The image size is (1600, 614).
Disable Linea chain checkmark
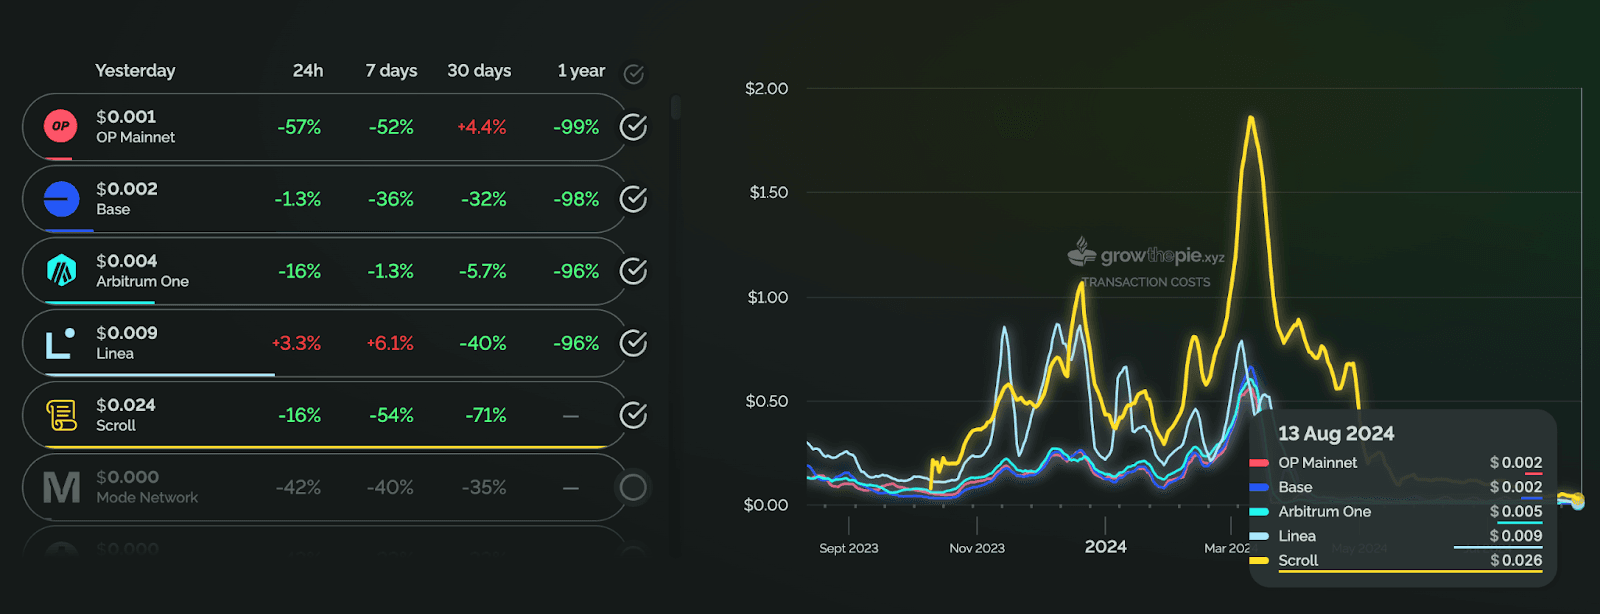(633, 343)
